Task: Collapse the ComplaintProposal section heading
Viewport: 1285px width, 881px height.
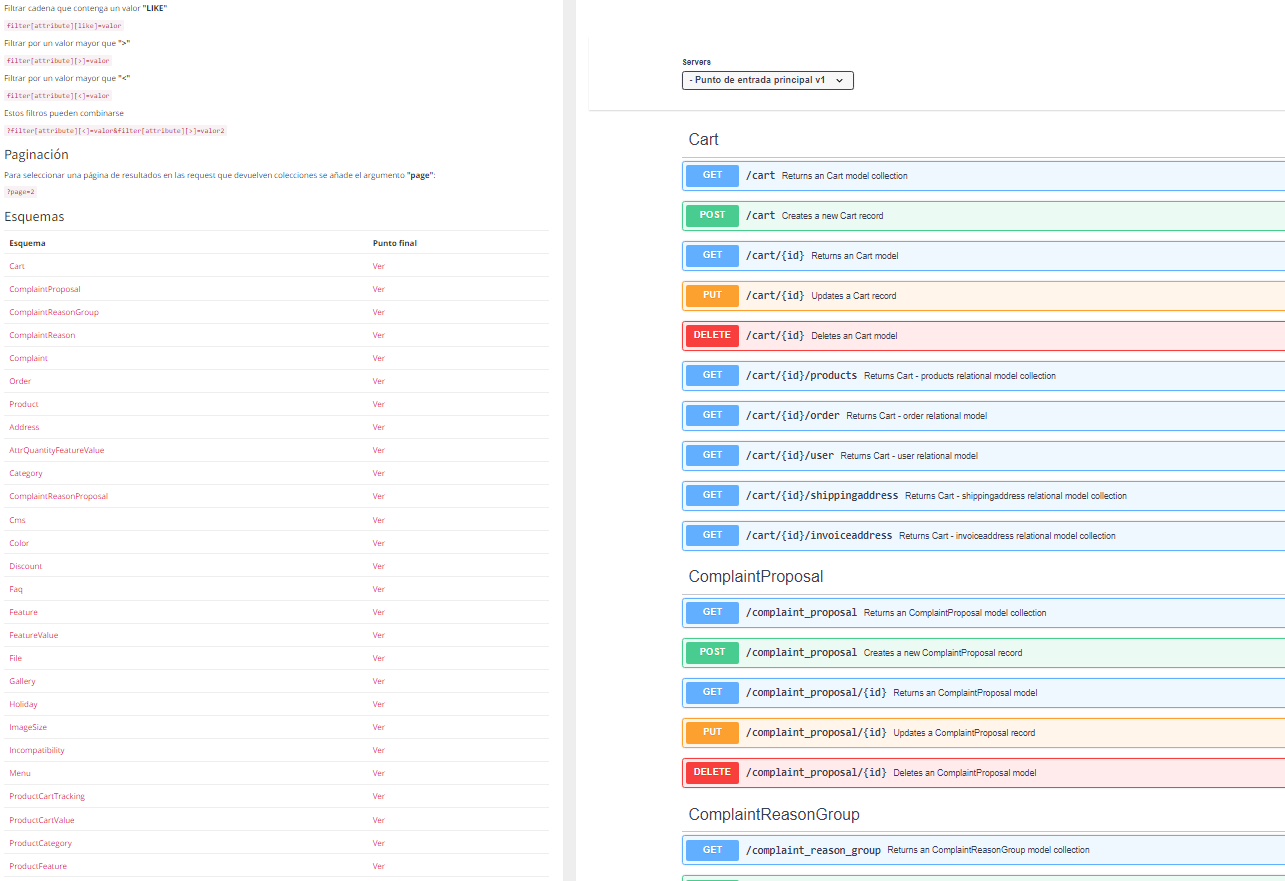Action: [755, 577]
